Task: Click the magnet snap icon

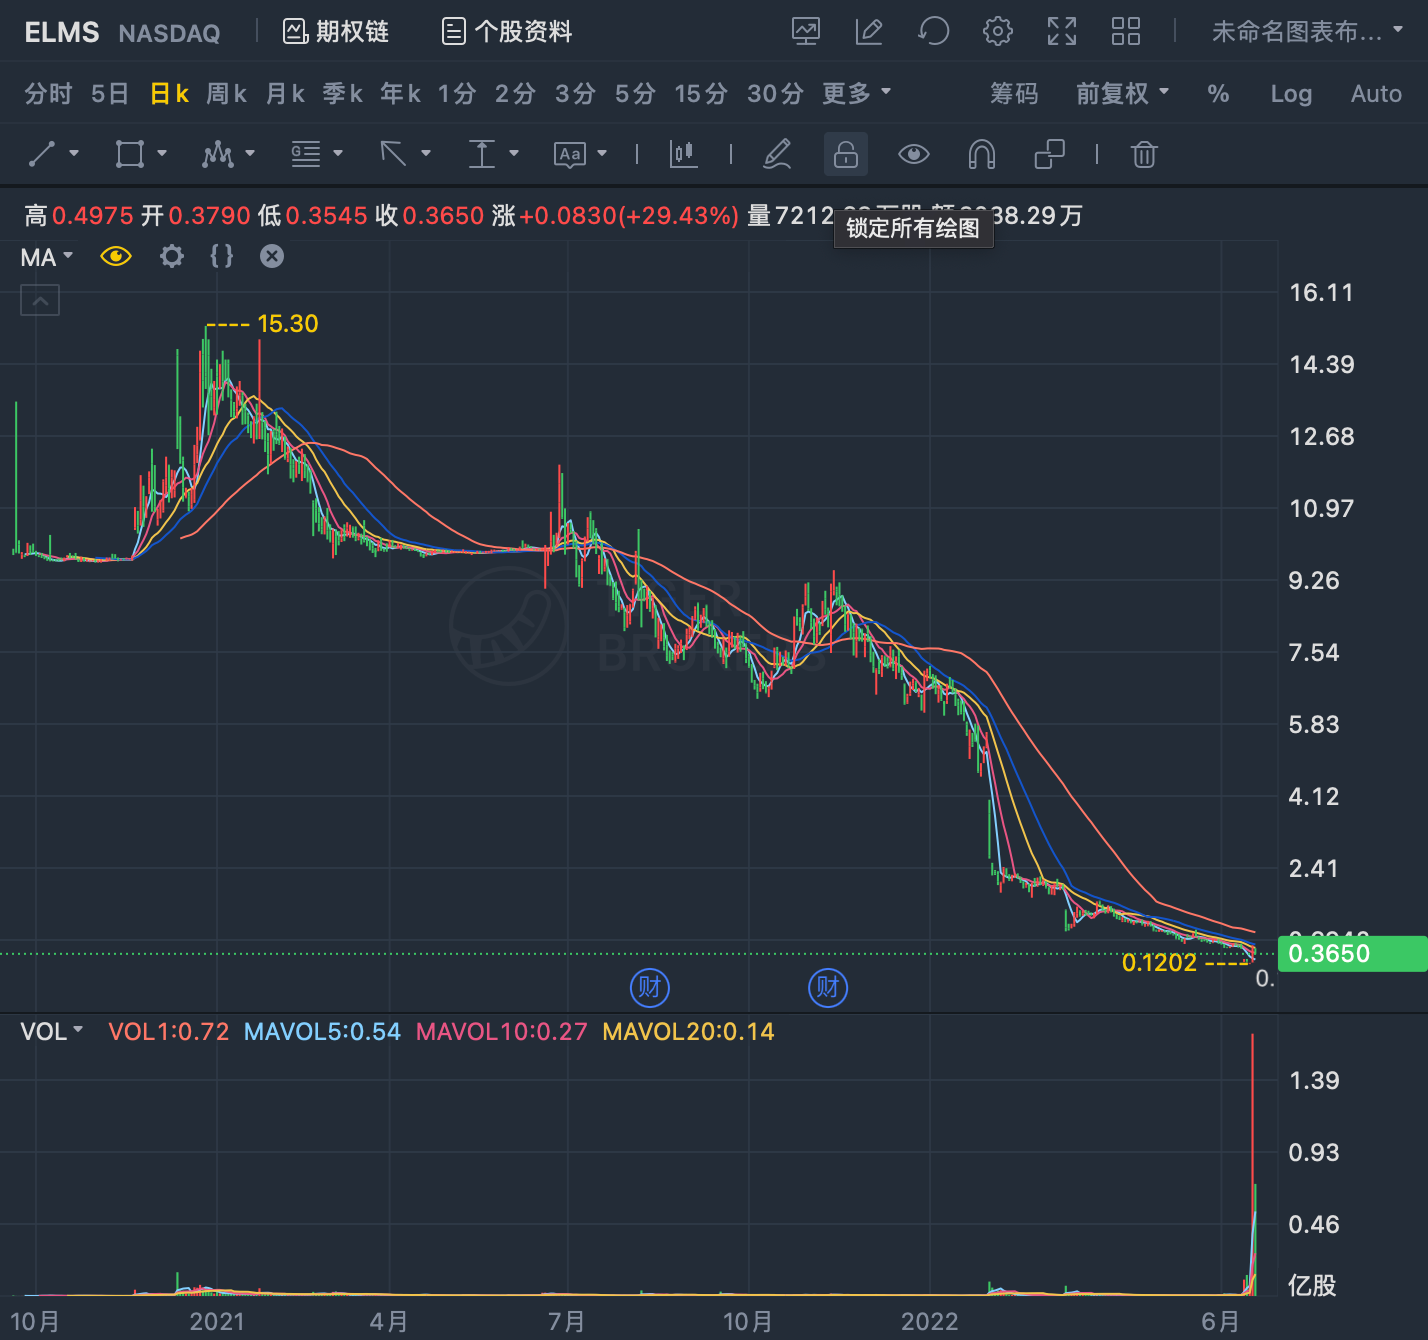Action: pos(982,154)
